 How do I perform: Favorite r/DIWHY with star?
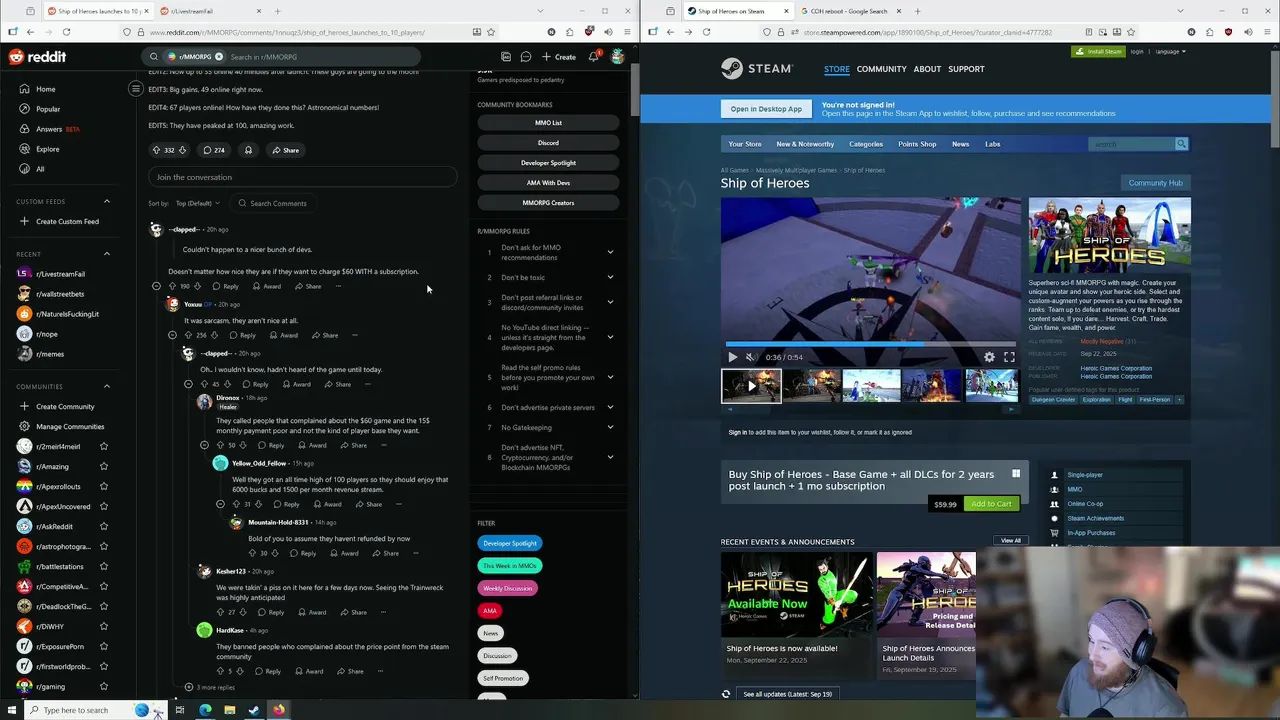[x=104, y=626]
